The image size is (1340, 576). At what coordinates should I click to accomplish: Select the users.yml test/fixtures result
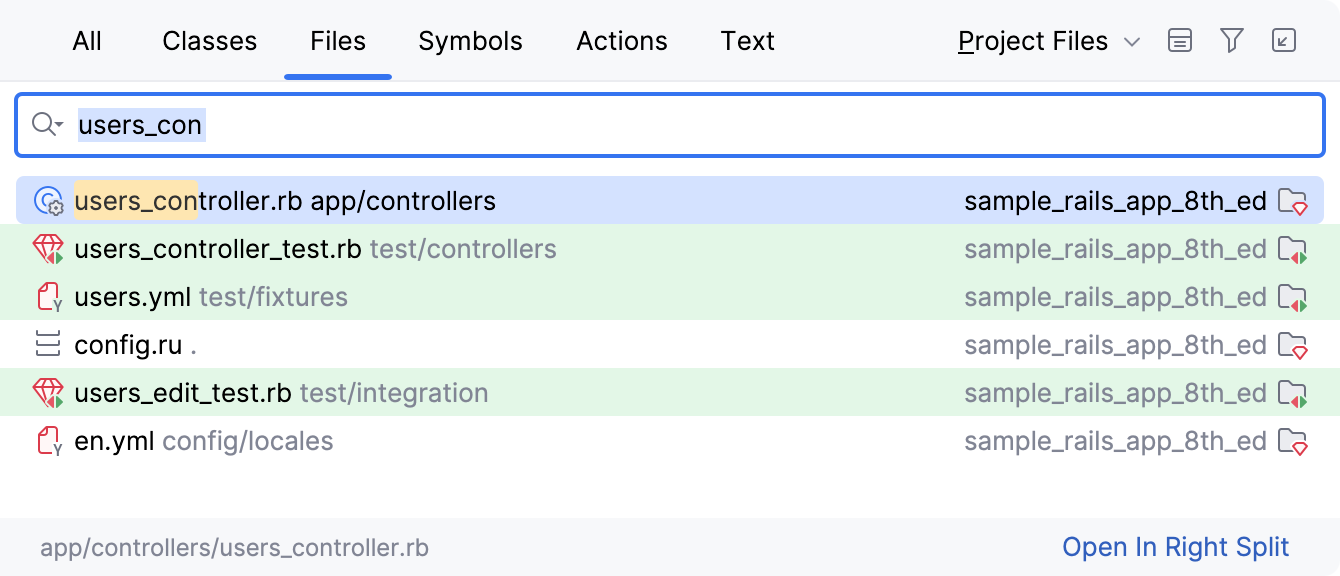click(670, 297)
